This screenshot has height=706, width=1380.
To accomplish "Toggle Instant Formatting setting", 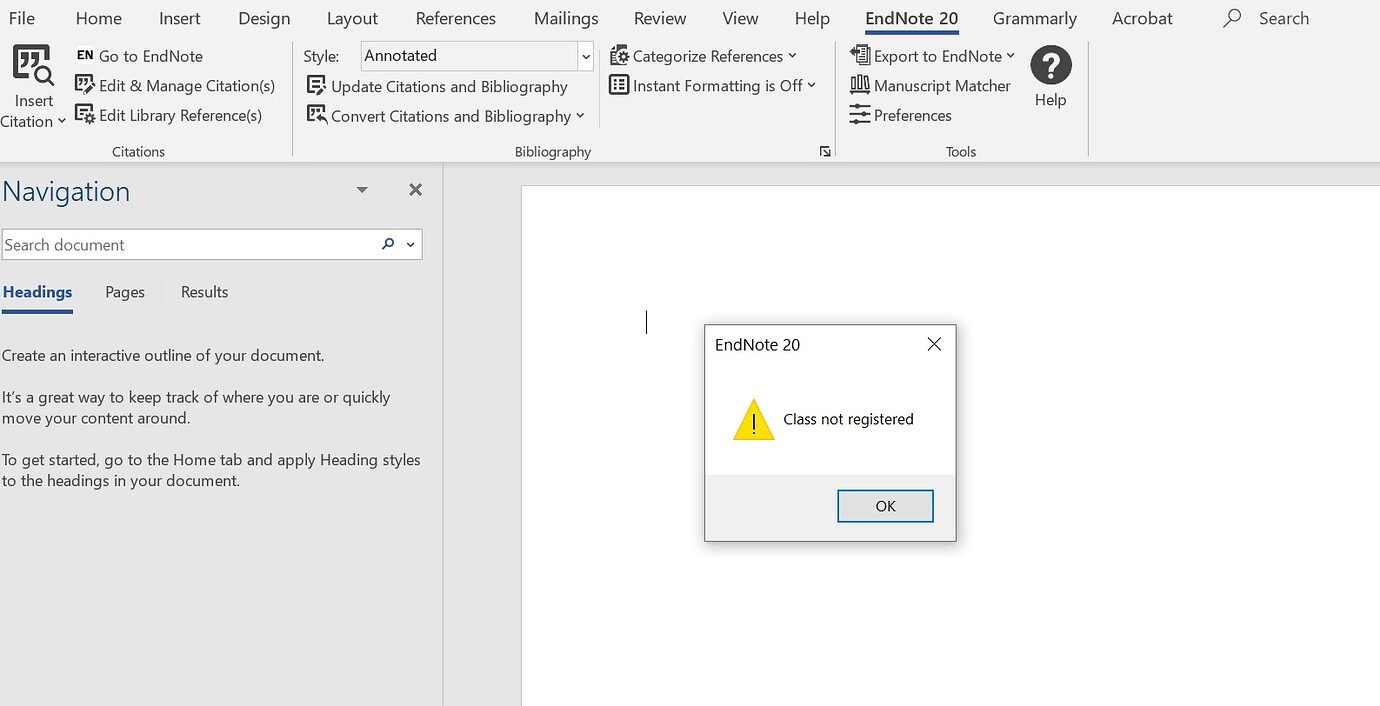I will click(712, 85).
